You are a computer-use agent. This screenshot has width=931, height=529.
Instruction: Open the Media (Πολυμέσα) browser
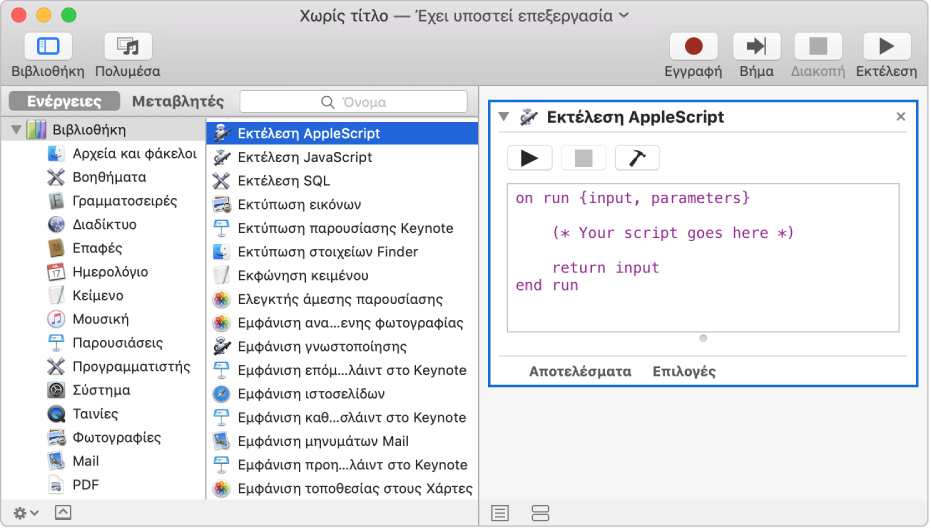pos(127,47)
